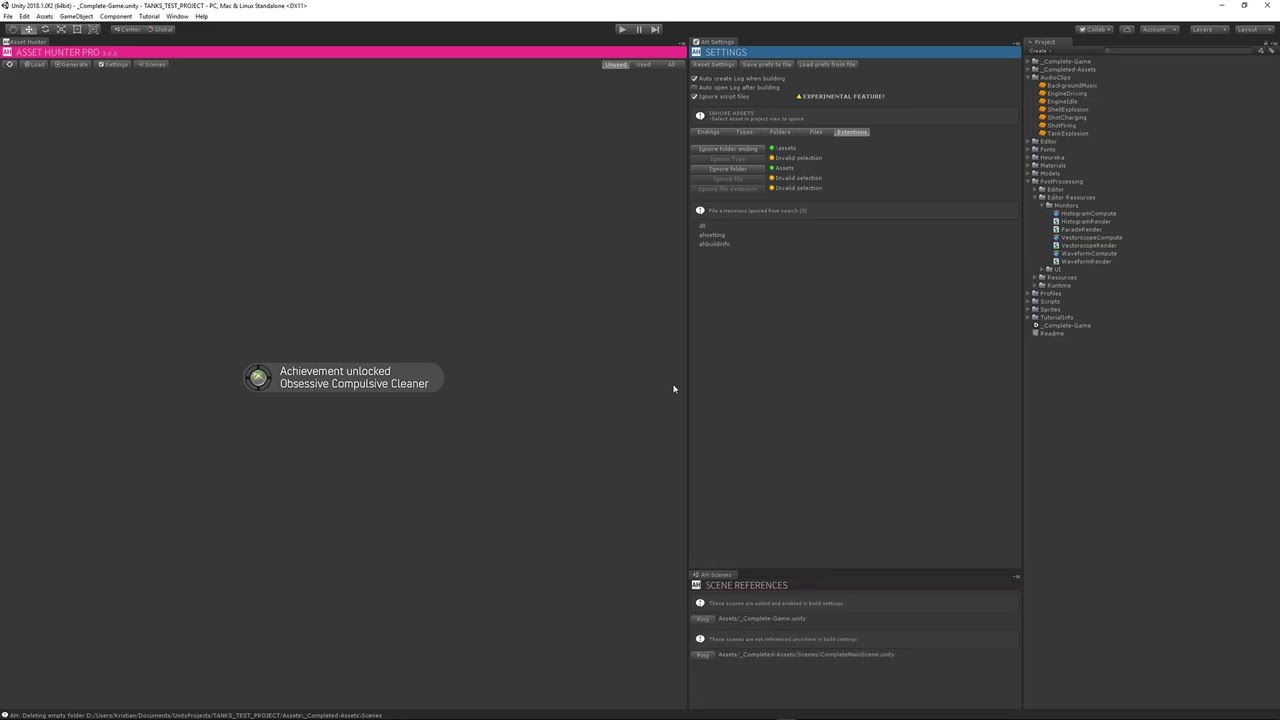Open the Layout dropdown
The image size is (1280, 720).
click(1254, 29)
